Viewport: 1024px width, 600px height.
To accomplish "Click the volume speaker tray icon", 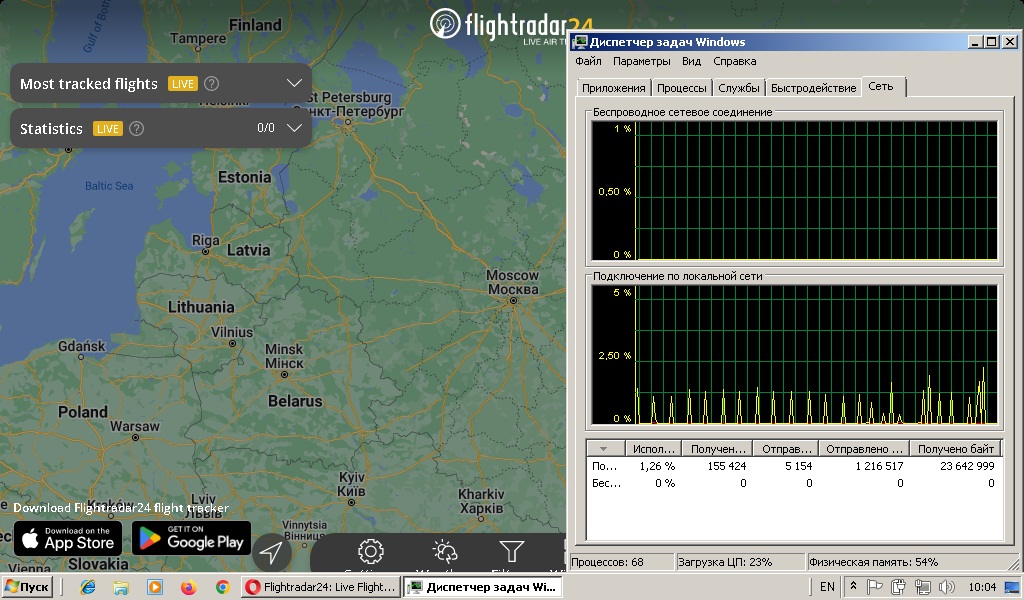I will [x=947, y=587].
